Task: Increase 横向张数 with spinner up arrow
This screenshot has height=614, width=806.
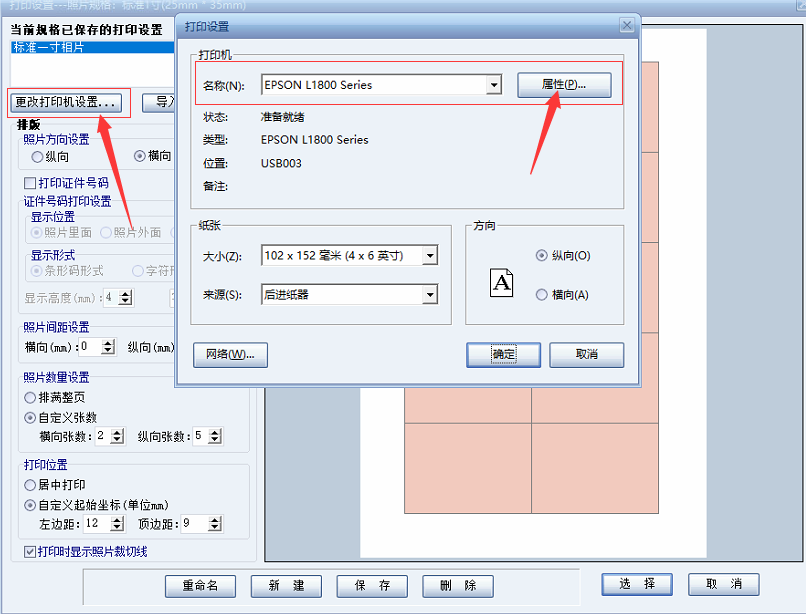Action: tap(117, 432)
